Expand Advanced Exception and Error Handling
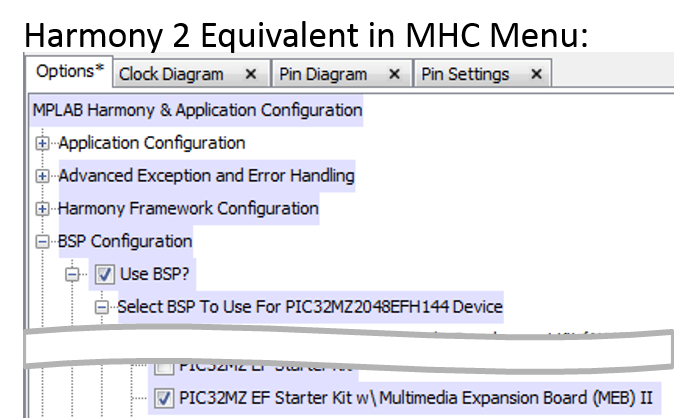Screen dimensions: 674x418 [x=42, y=176]
